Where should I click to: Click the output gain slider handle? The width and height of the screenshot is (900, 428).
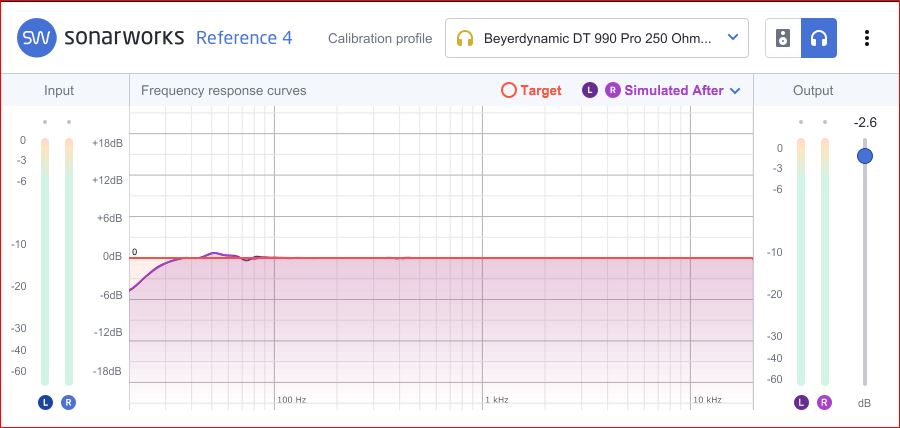865,155
